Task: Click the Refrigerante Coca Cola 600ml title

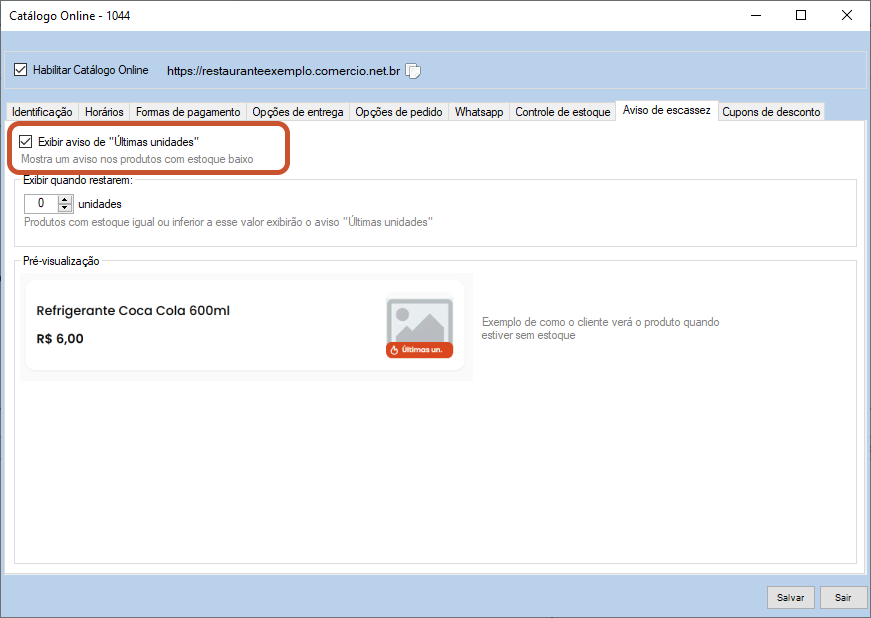Action: tap(133, 310)
